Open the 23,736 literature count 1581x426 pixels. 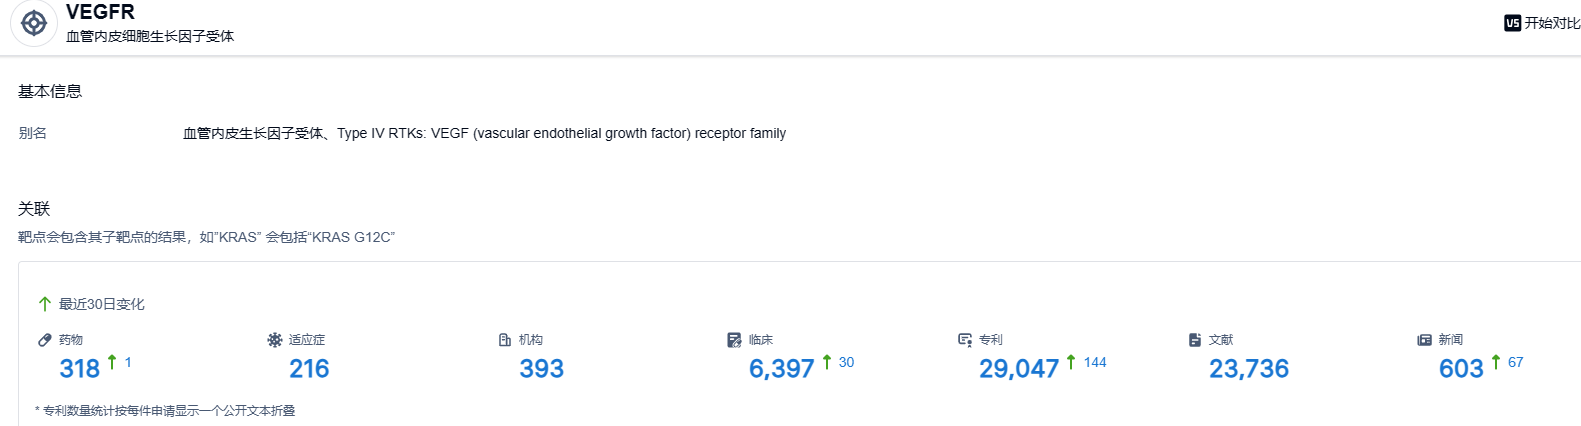click(1248, 369)
